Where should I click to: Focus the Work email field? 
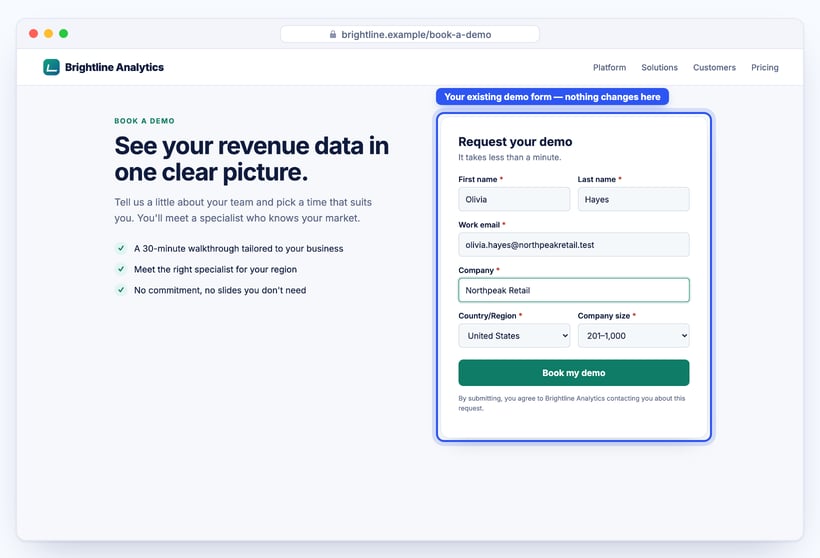574,245
